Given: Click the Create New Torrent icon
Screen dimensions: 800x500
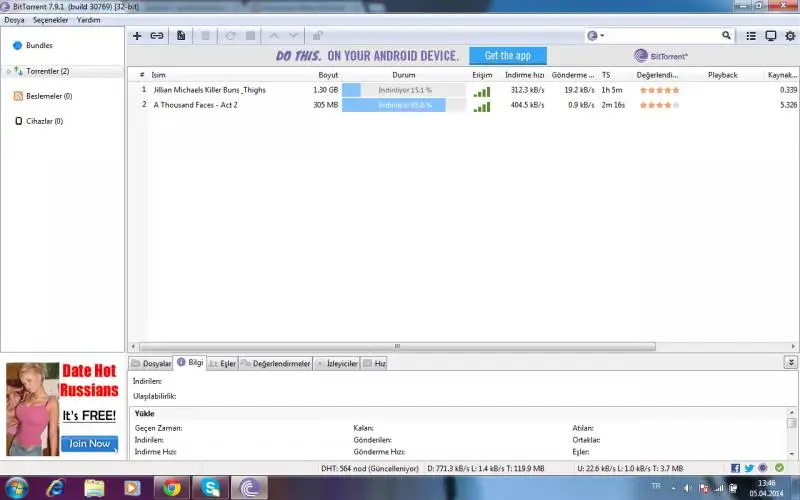Looking at the screenshot, I should pyautogui.click(x=181, y=36).
